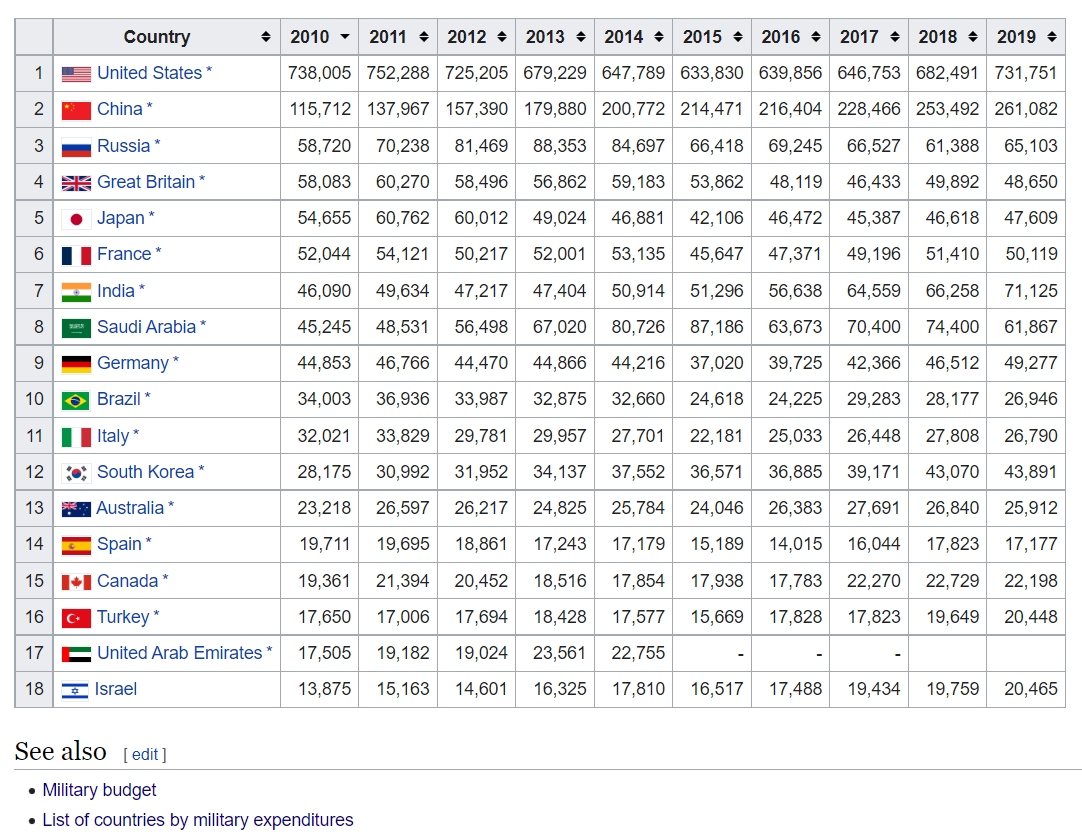
Task: Click the Germany flag icon
Action: click(76, 364)
